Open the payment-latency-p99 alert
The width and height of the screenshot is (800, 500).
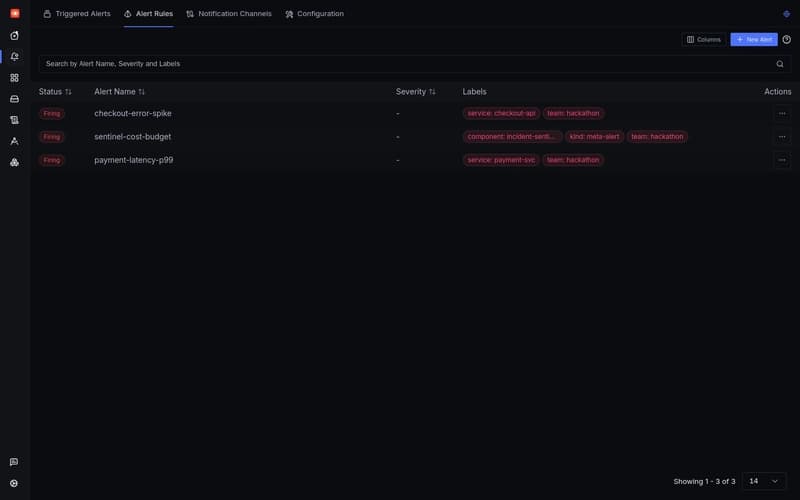(134, 160)
